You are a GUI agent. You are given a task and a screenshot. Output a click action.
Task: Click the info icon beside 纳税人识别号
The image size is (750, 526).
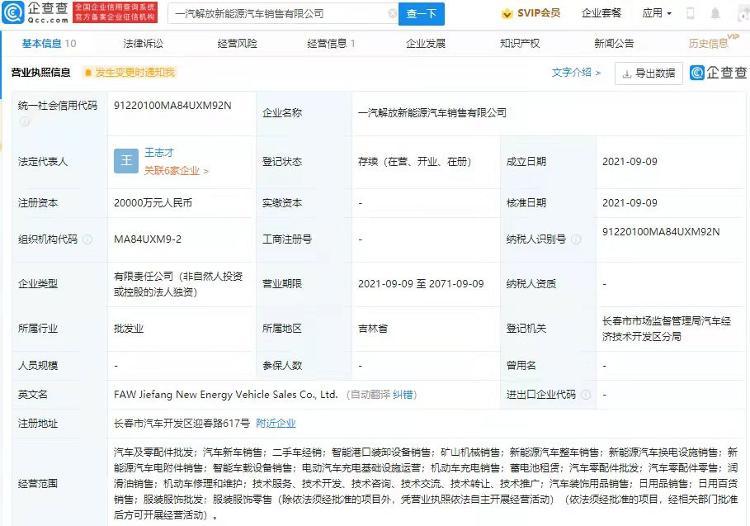point(577,239)
